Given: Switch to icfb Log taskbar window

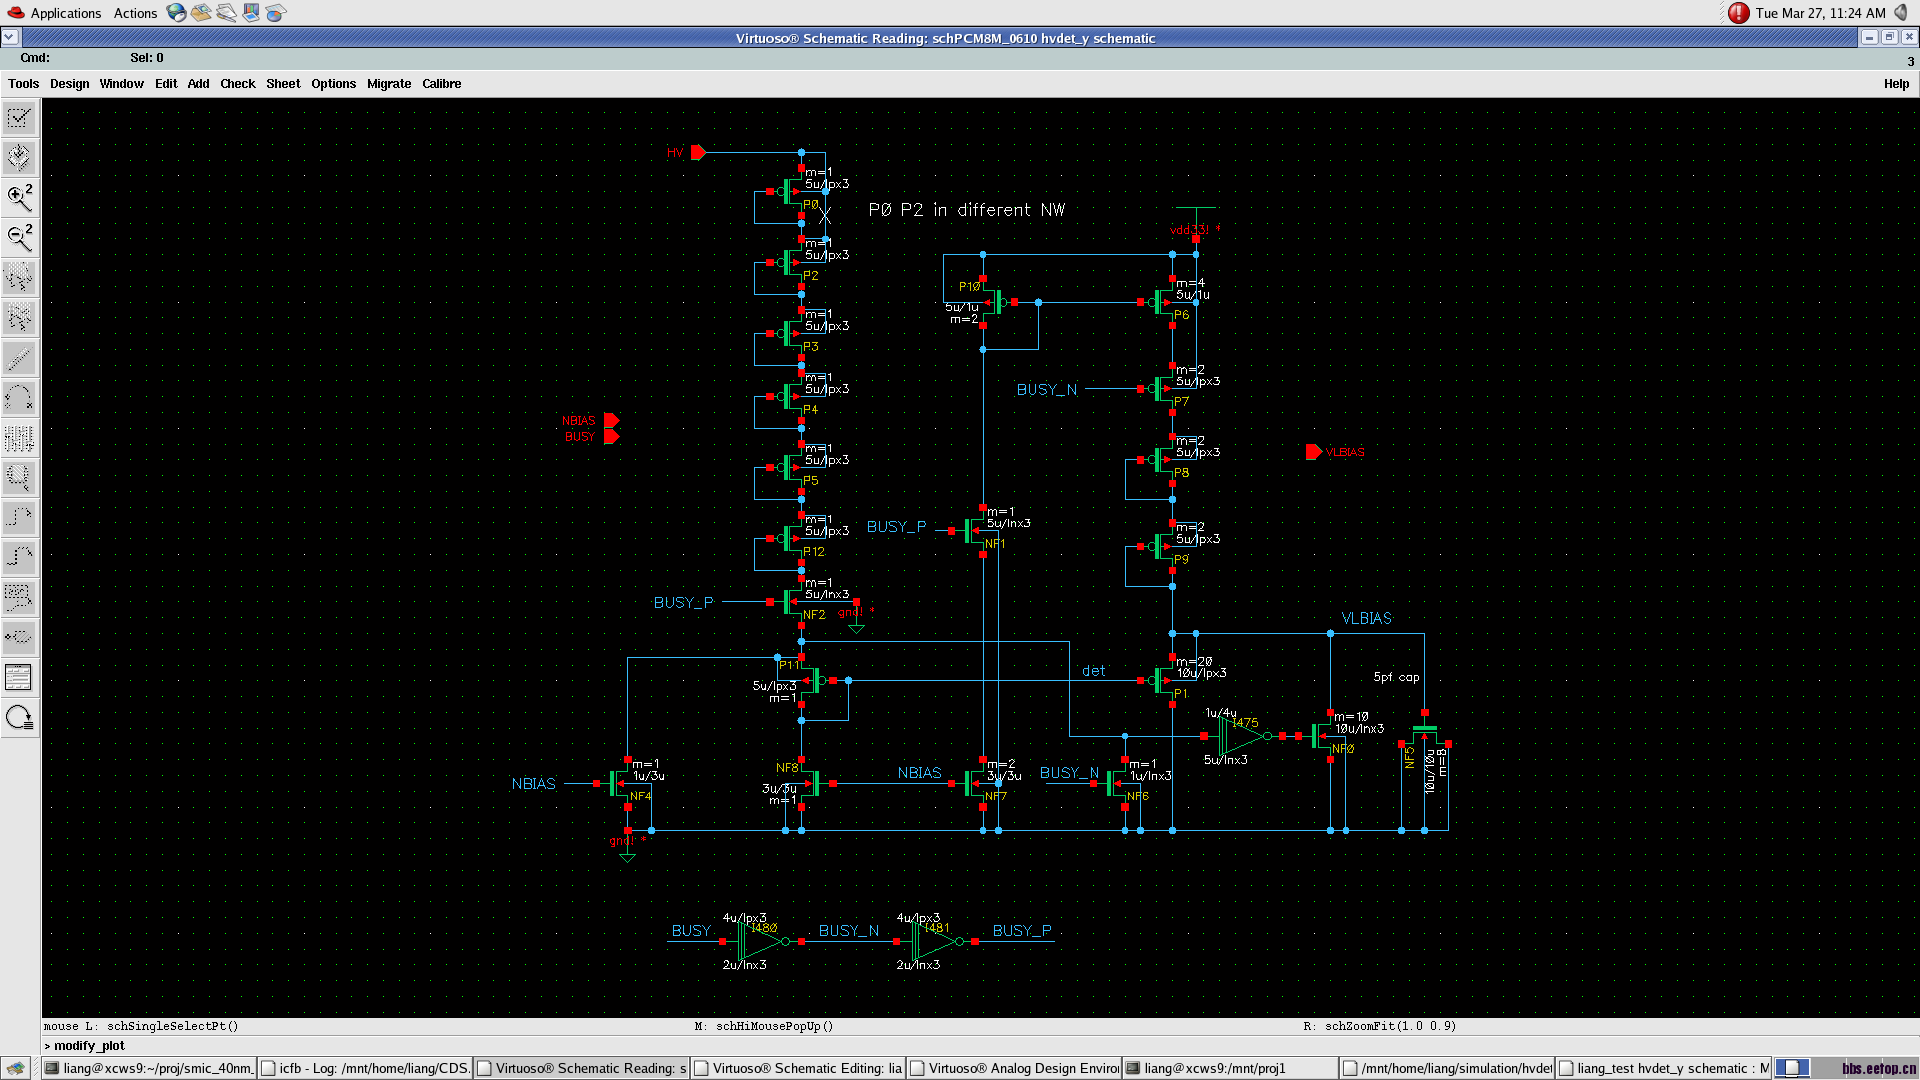Looking at the screenshot, I should coord(365,1068).
